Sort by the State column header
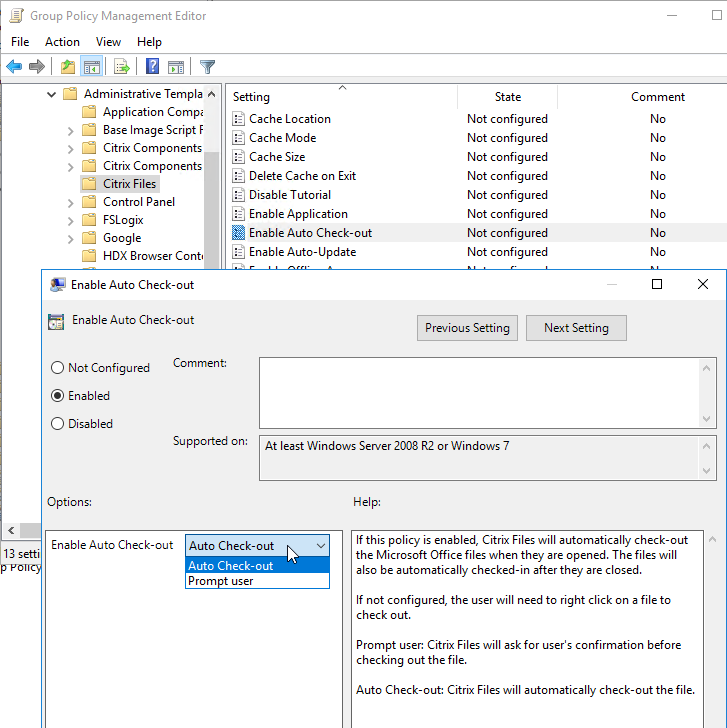The image size is (727, 728). coord(507,97)
